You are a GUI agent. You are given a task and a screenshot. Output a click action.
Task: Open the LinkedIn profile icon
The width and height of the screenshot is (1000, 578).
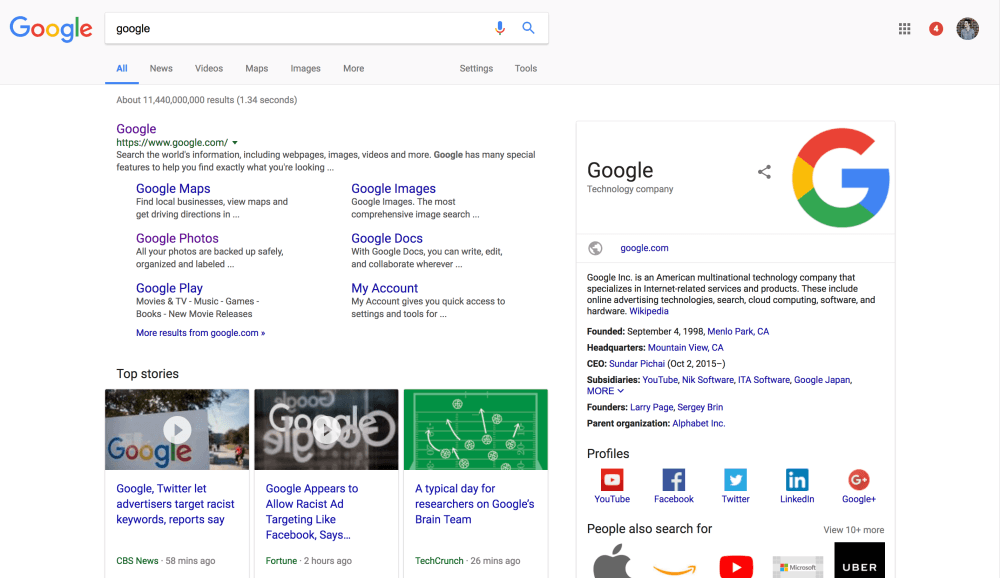797,480
